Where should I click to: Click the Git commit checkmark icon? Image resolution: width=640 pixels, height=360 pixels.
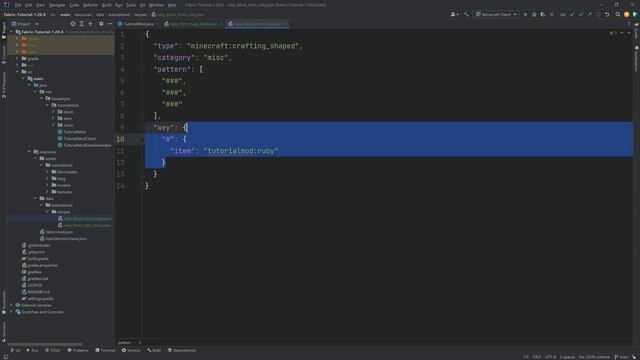coord(581,14)
